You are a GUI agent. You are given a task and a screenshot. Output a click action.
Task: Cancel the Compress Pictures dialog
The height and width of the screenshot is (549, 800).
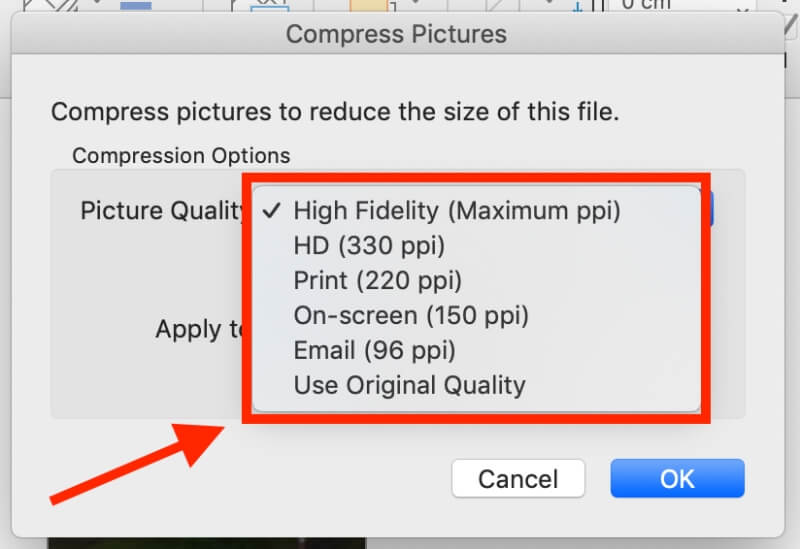[x=518, y=479]
